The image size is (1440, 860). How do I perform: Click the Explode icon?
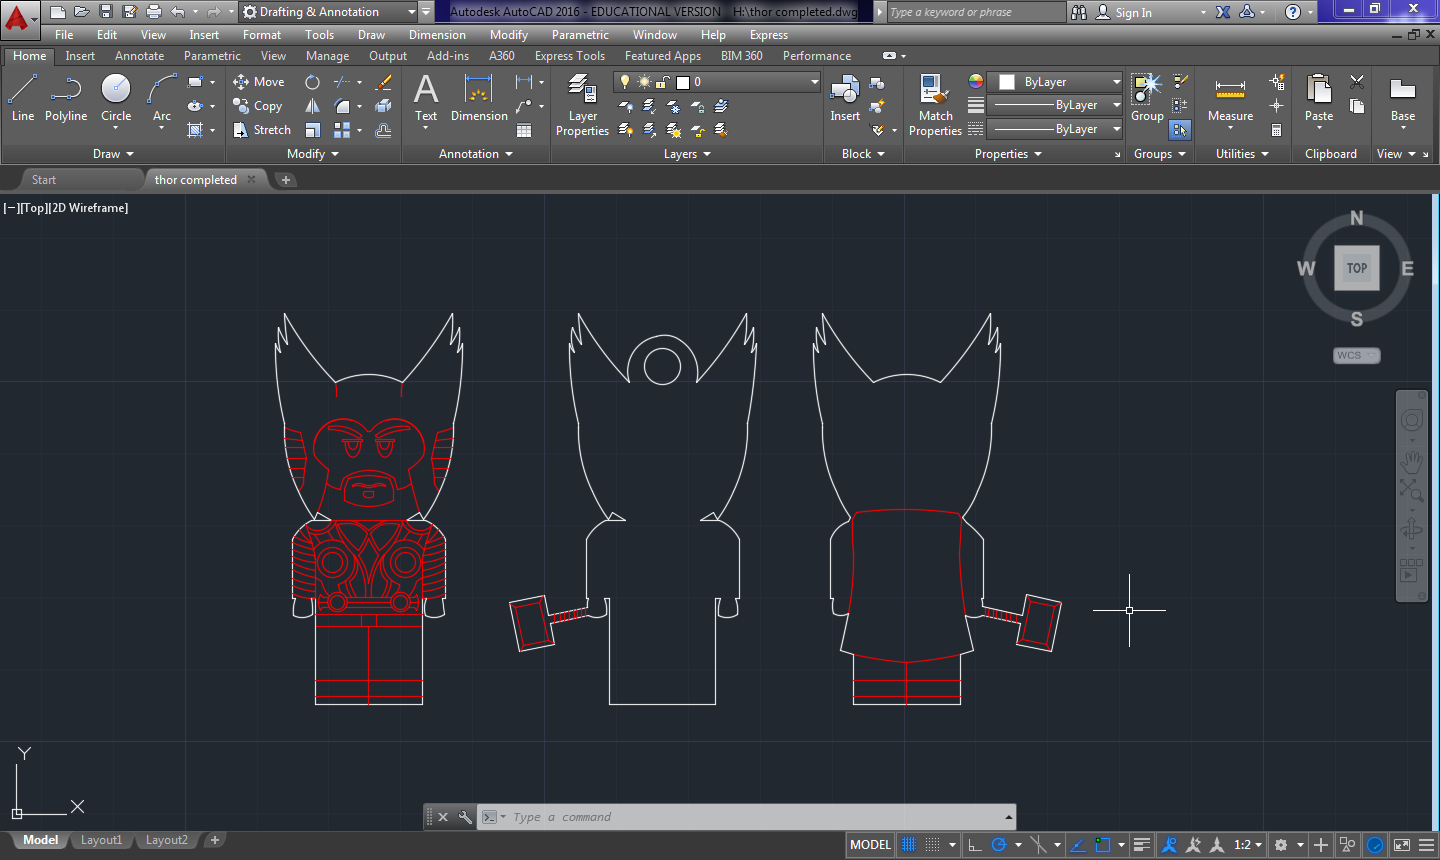[x=383, y=106]
